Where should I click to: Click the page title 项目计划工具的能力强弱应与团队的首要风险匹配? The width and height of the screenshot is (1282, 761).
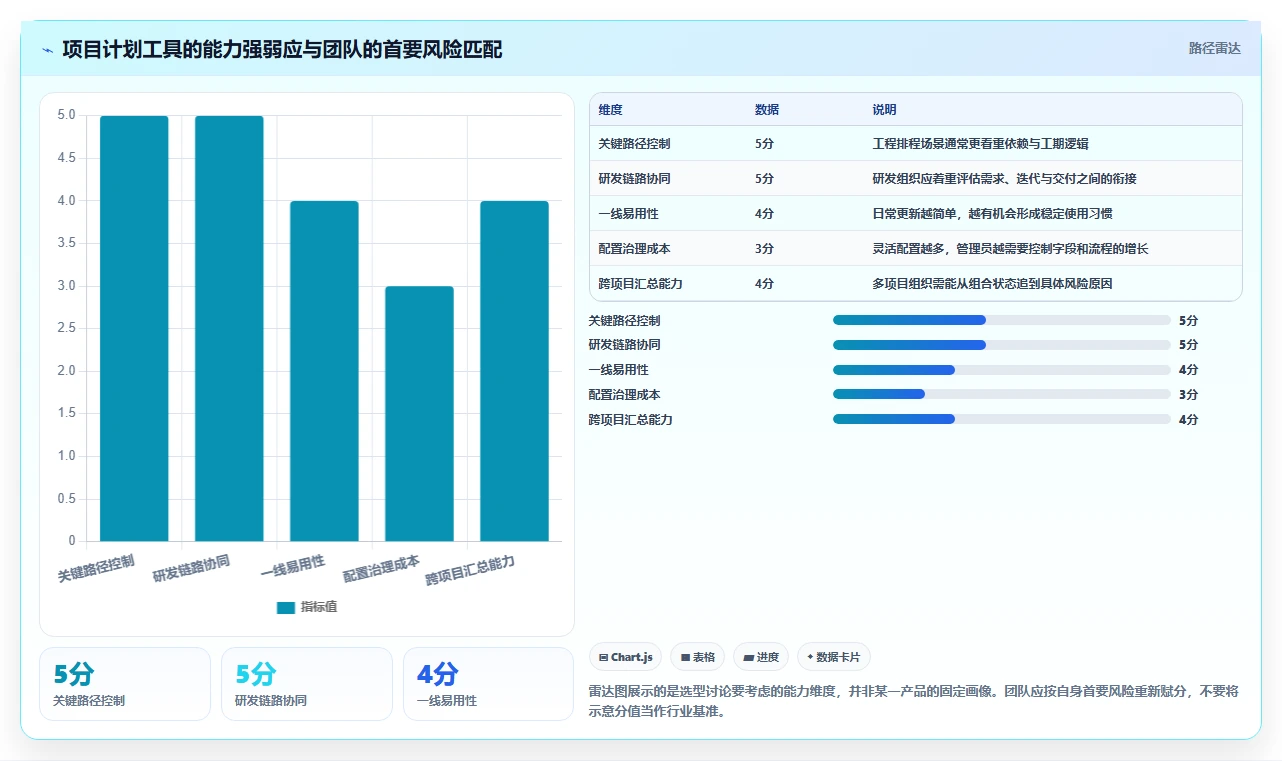coord(282,49)
